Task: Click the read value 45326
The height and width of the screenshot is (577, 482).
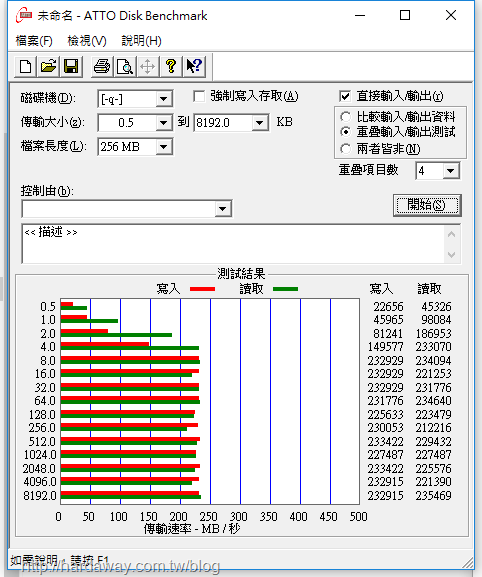Action: click(436, 307)
